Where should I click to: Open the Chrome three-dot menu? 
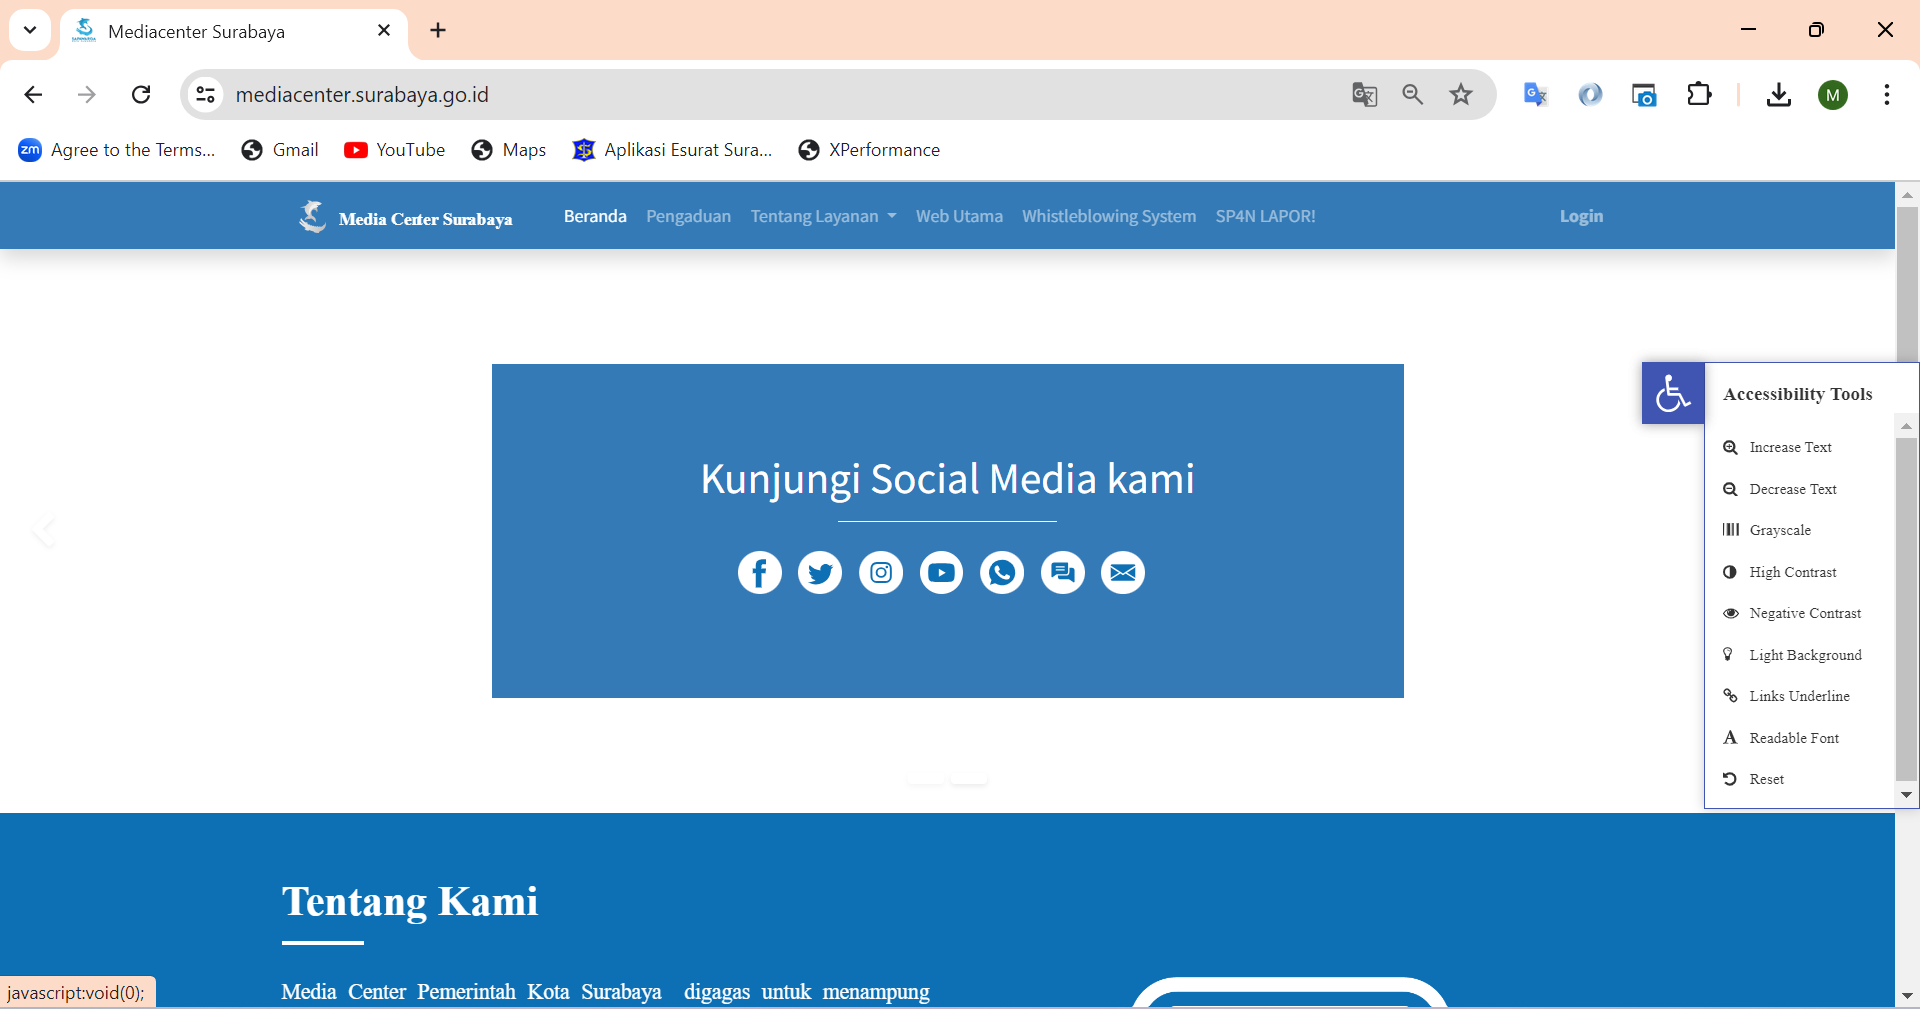(x=1886, y=95)
